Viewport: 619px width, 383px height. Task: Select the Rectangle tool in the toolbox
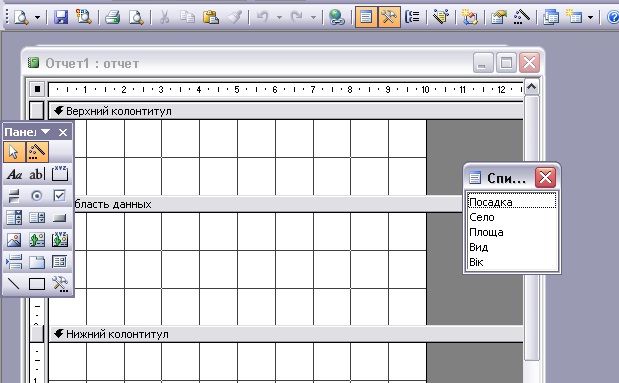(37, 284)
